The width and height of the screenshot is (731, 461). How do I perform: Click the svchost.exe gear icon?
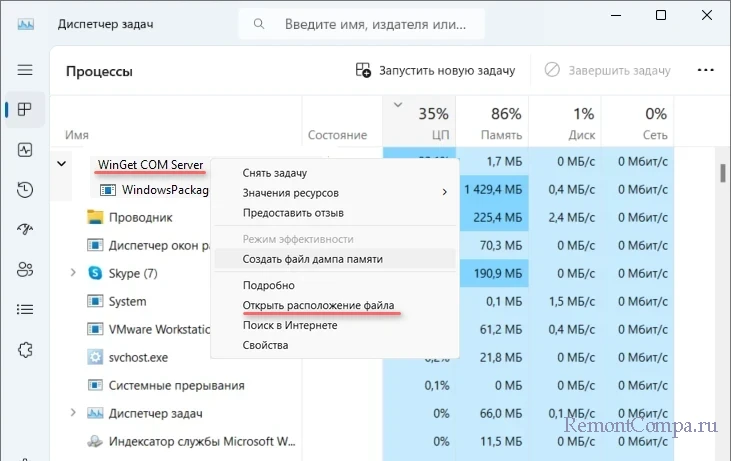(95, 357)
